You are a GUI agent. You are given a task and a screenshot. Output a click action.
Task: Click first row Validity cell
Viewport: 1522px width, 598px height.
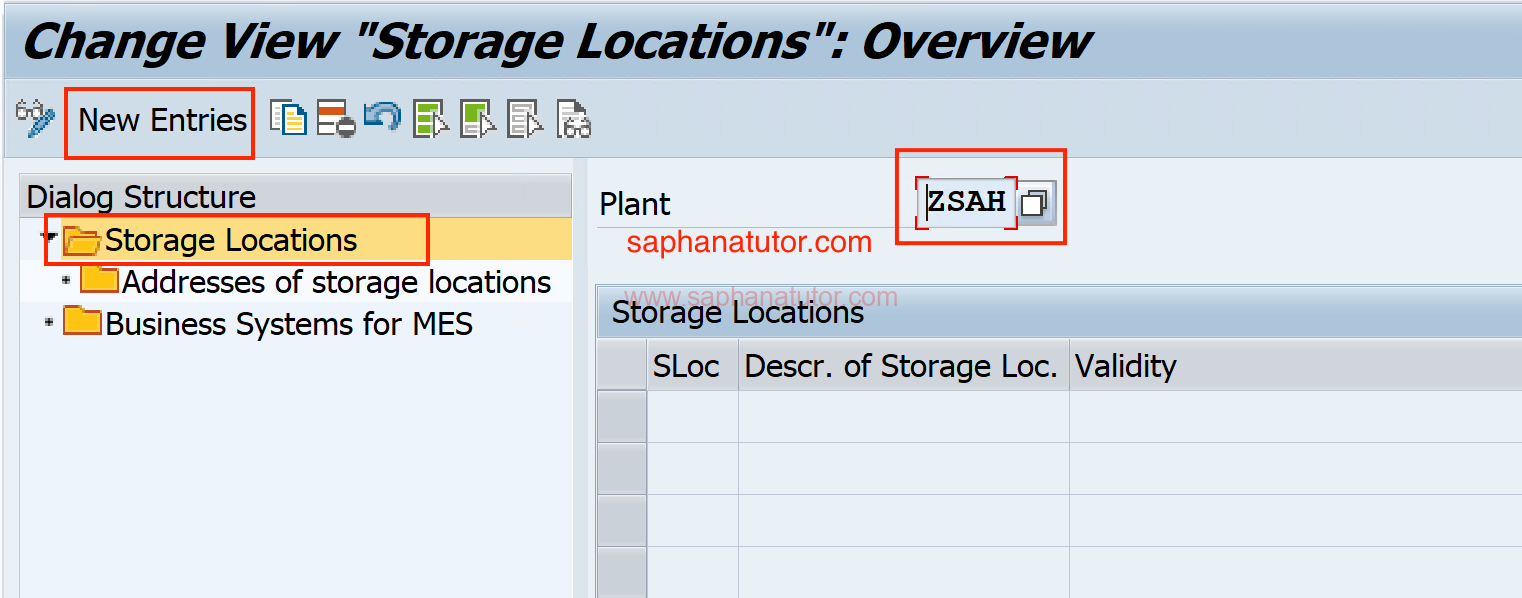pyautogui.click(x=1295, y=416)
